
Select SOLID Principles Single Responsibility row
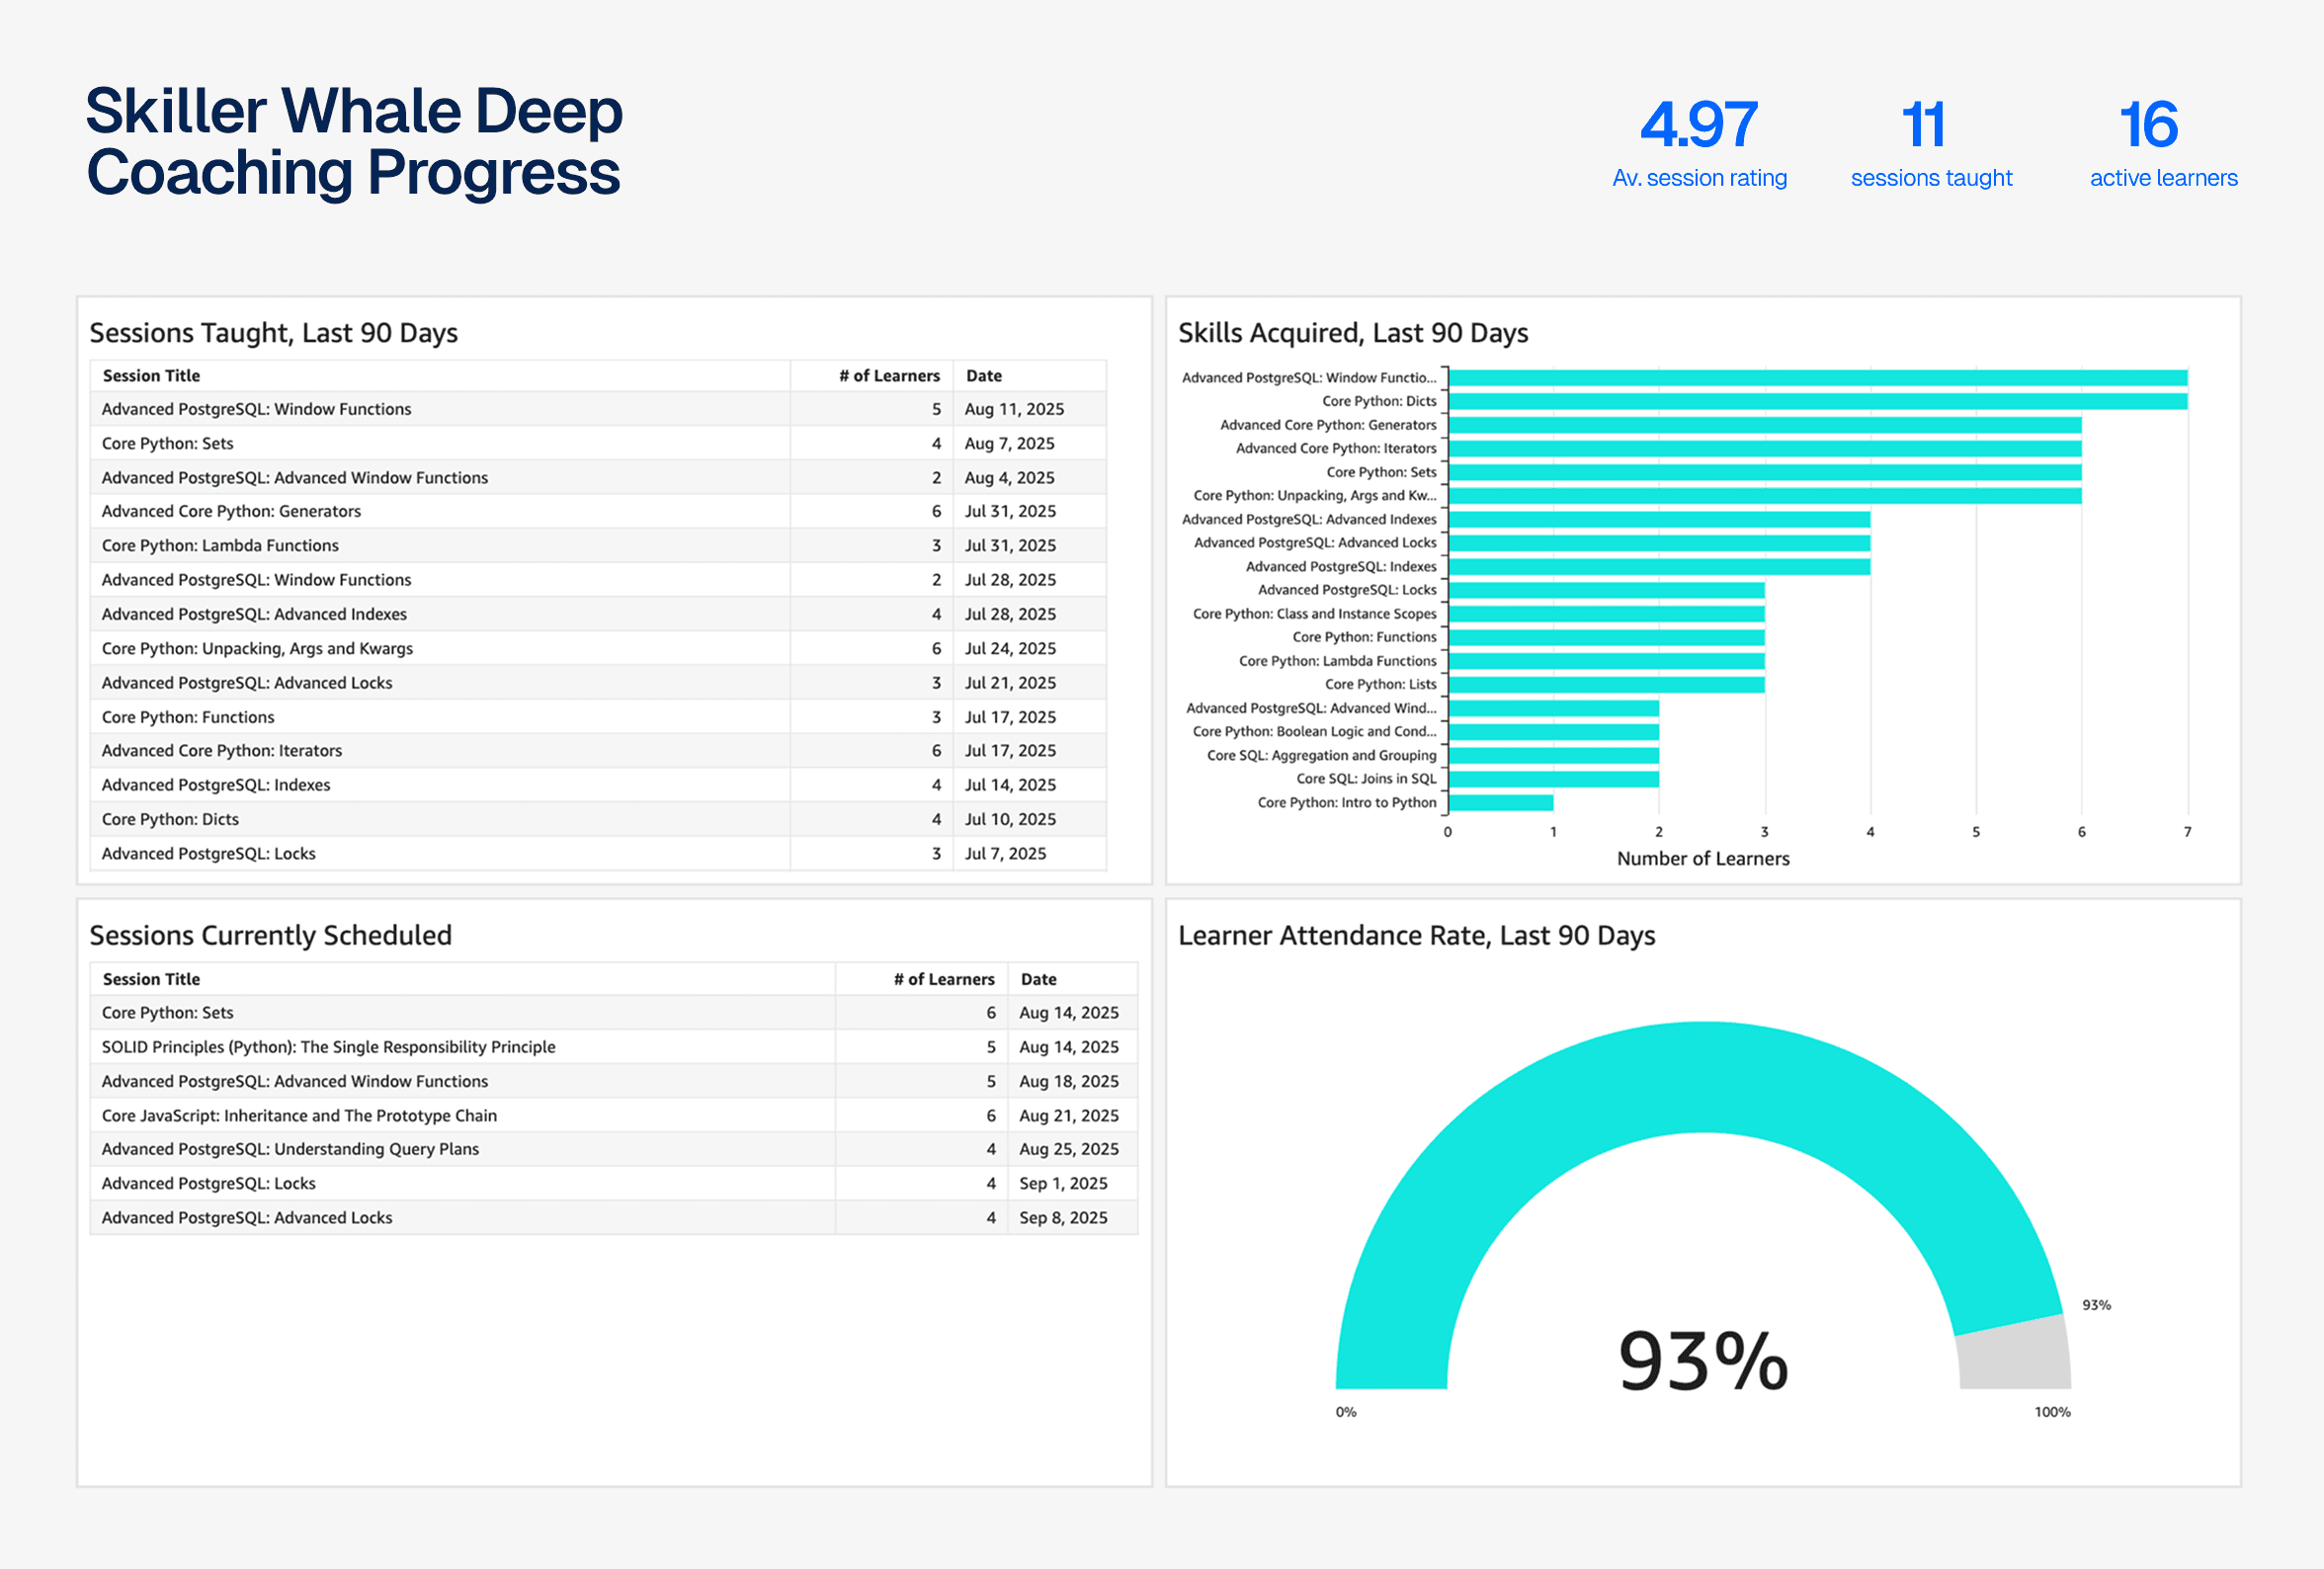coord(328,1048)
